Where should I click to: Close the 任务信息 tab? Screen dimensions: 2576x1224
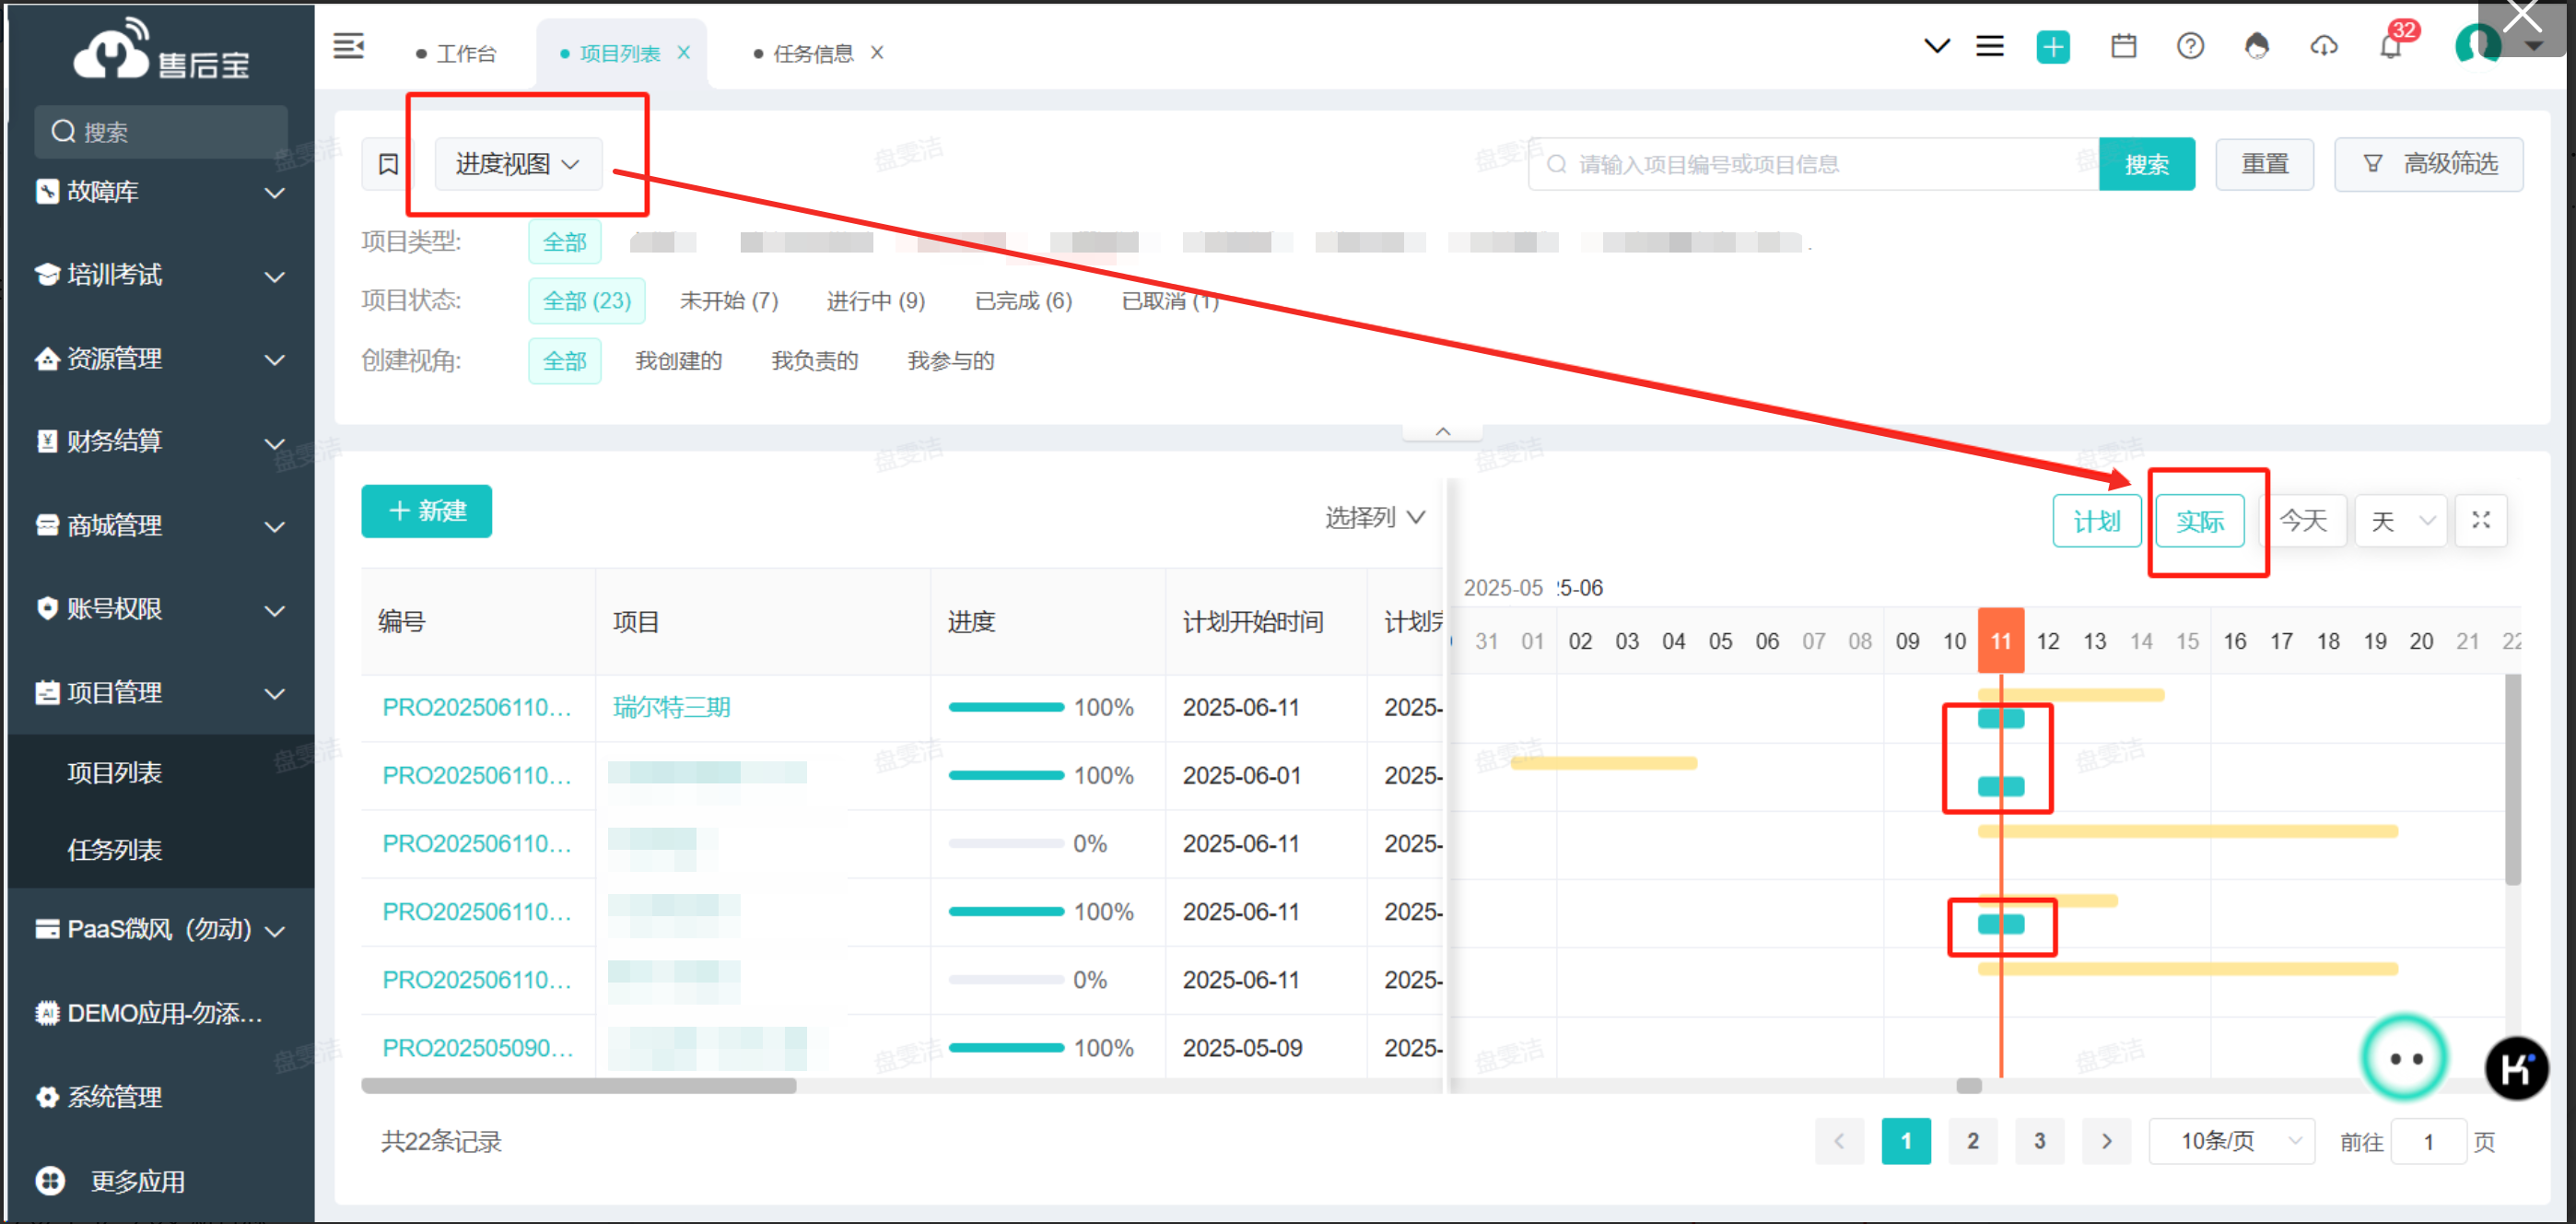pyautogui.click(x=877, y=53)
